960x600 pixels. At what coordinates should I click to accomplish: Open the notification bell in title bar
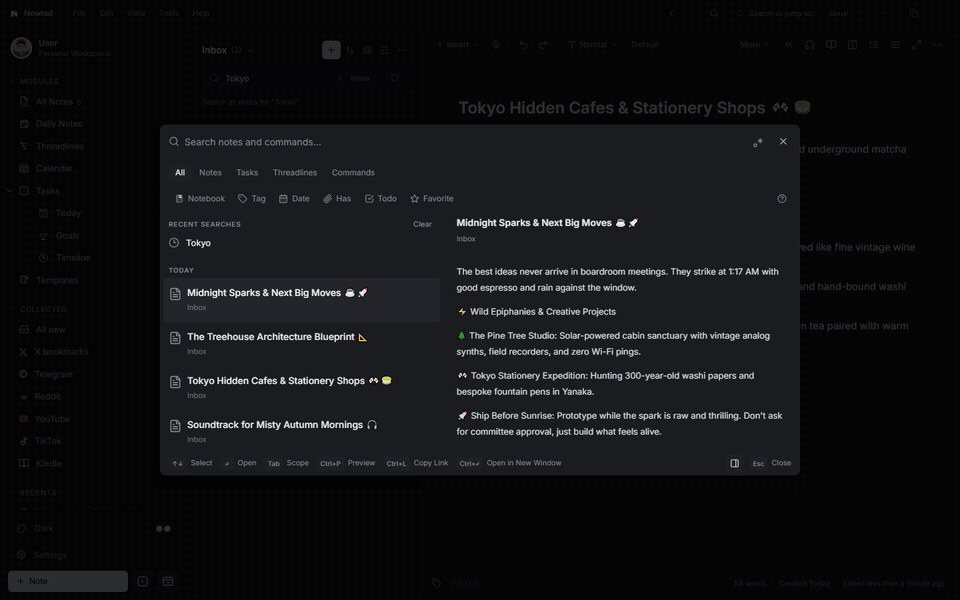click(x=714, y=13)
